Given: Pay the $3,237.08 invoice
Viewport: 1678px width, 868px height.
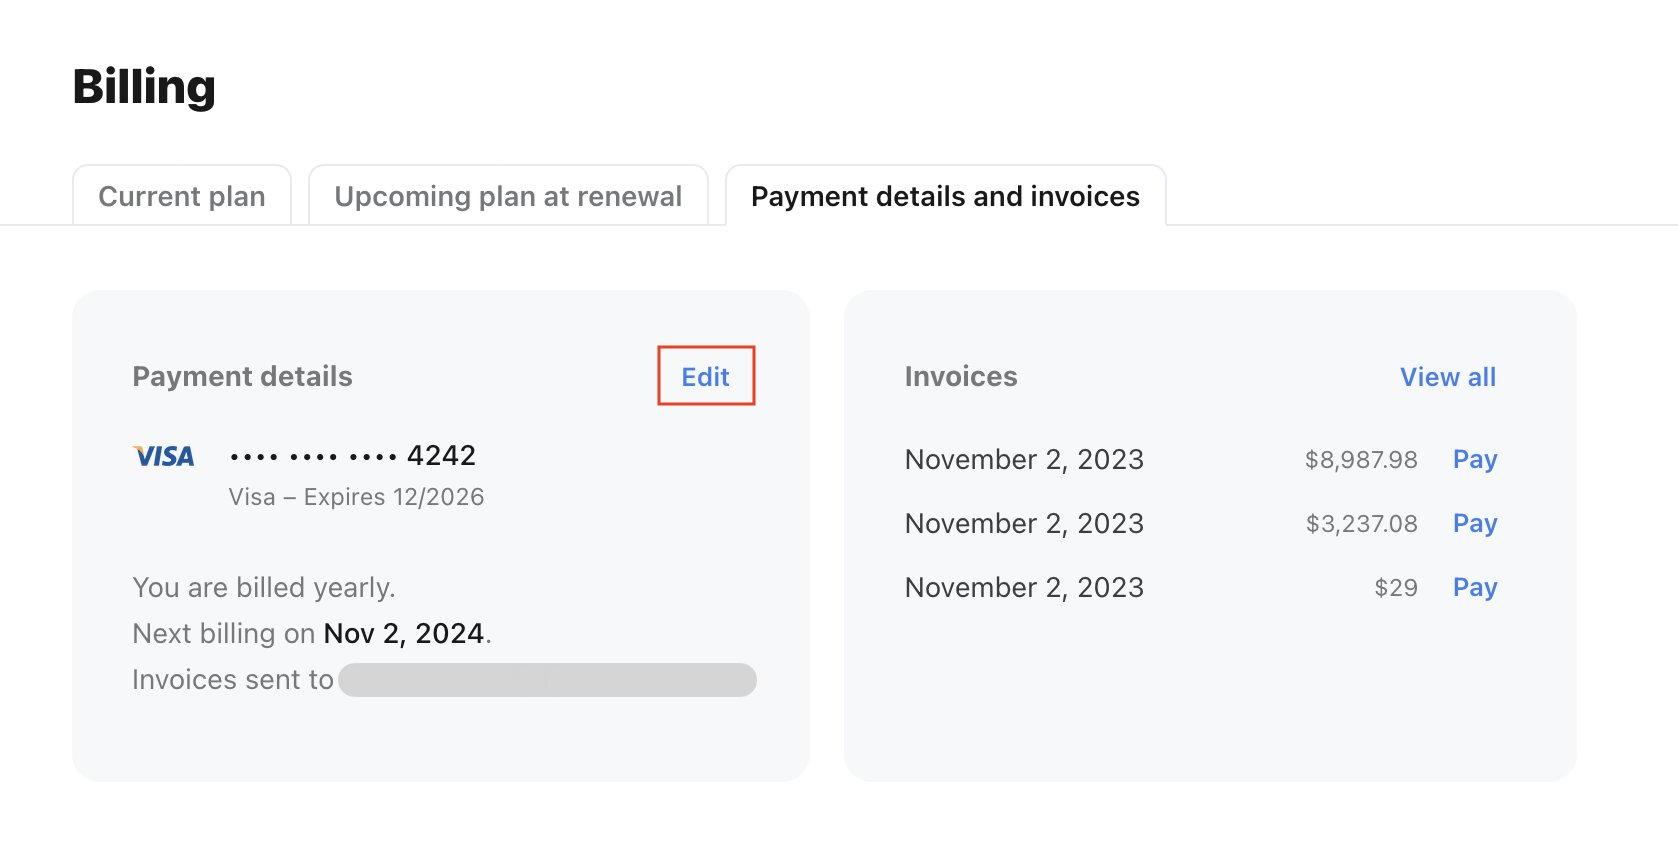Looking at the screenshot, I should tap(1475, 523).
